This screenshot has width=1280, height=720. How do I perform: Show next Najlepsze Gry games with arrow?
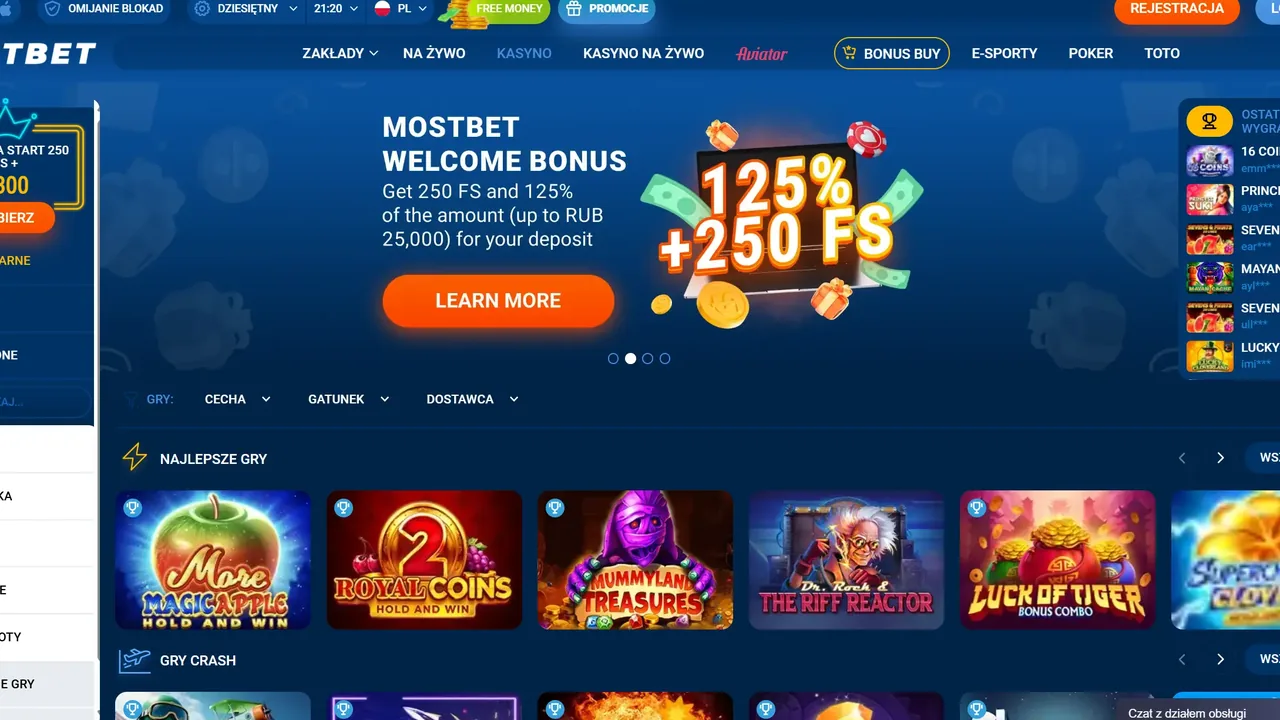[1220, 458]
